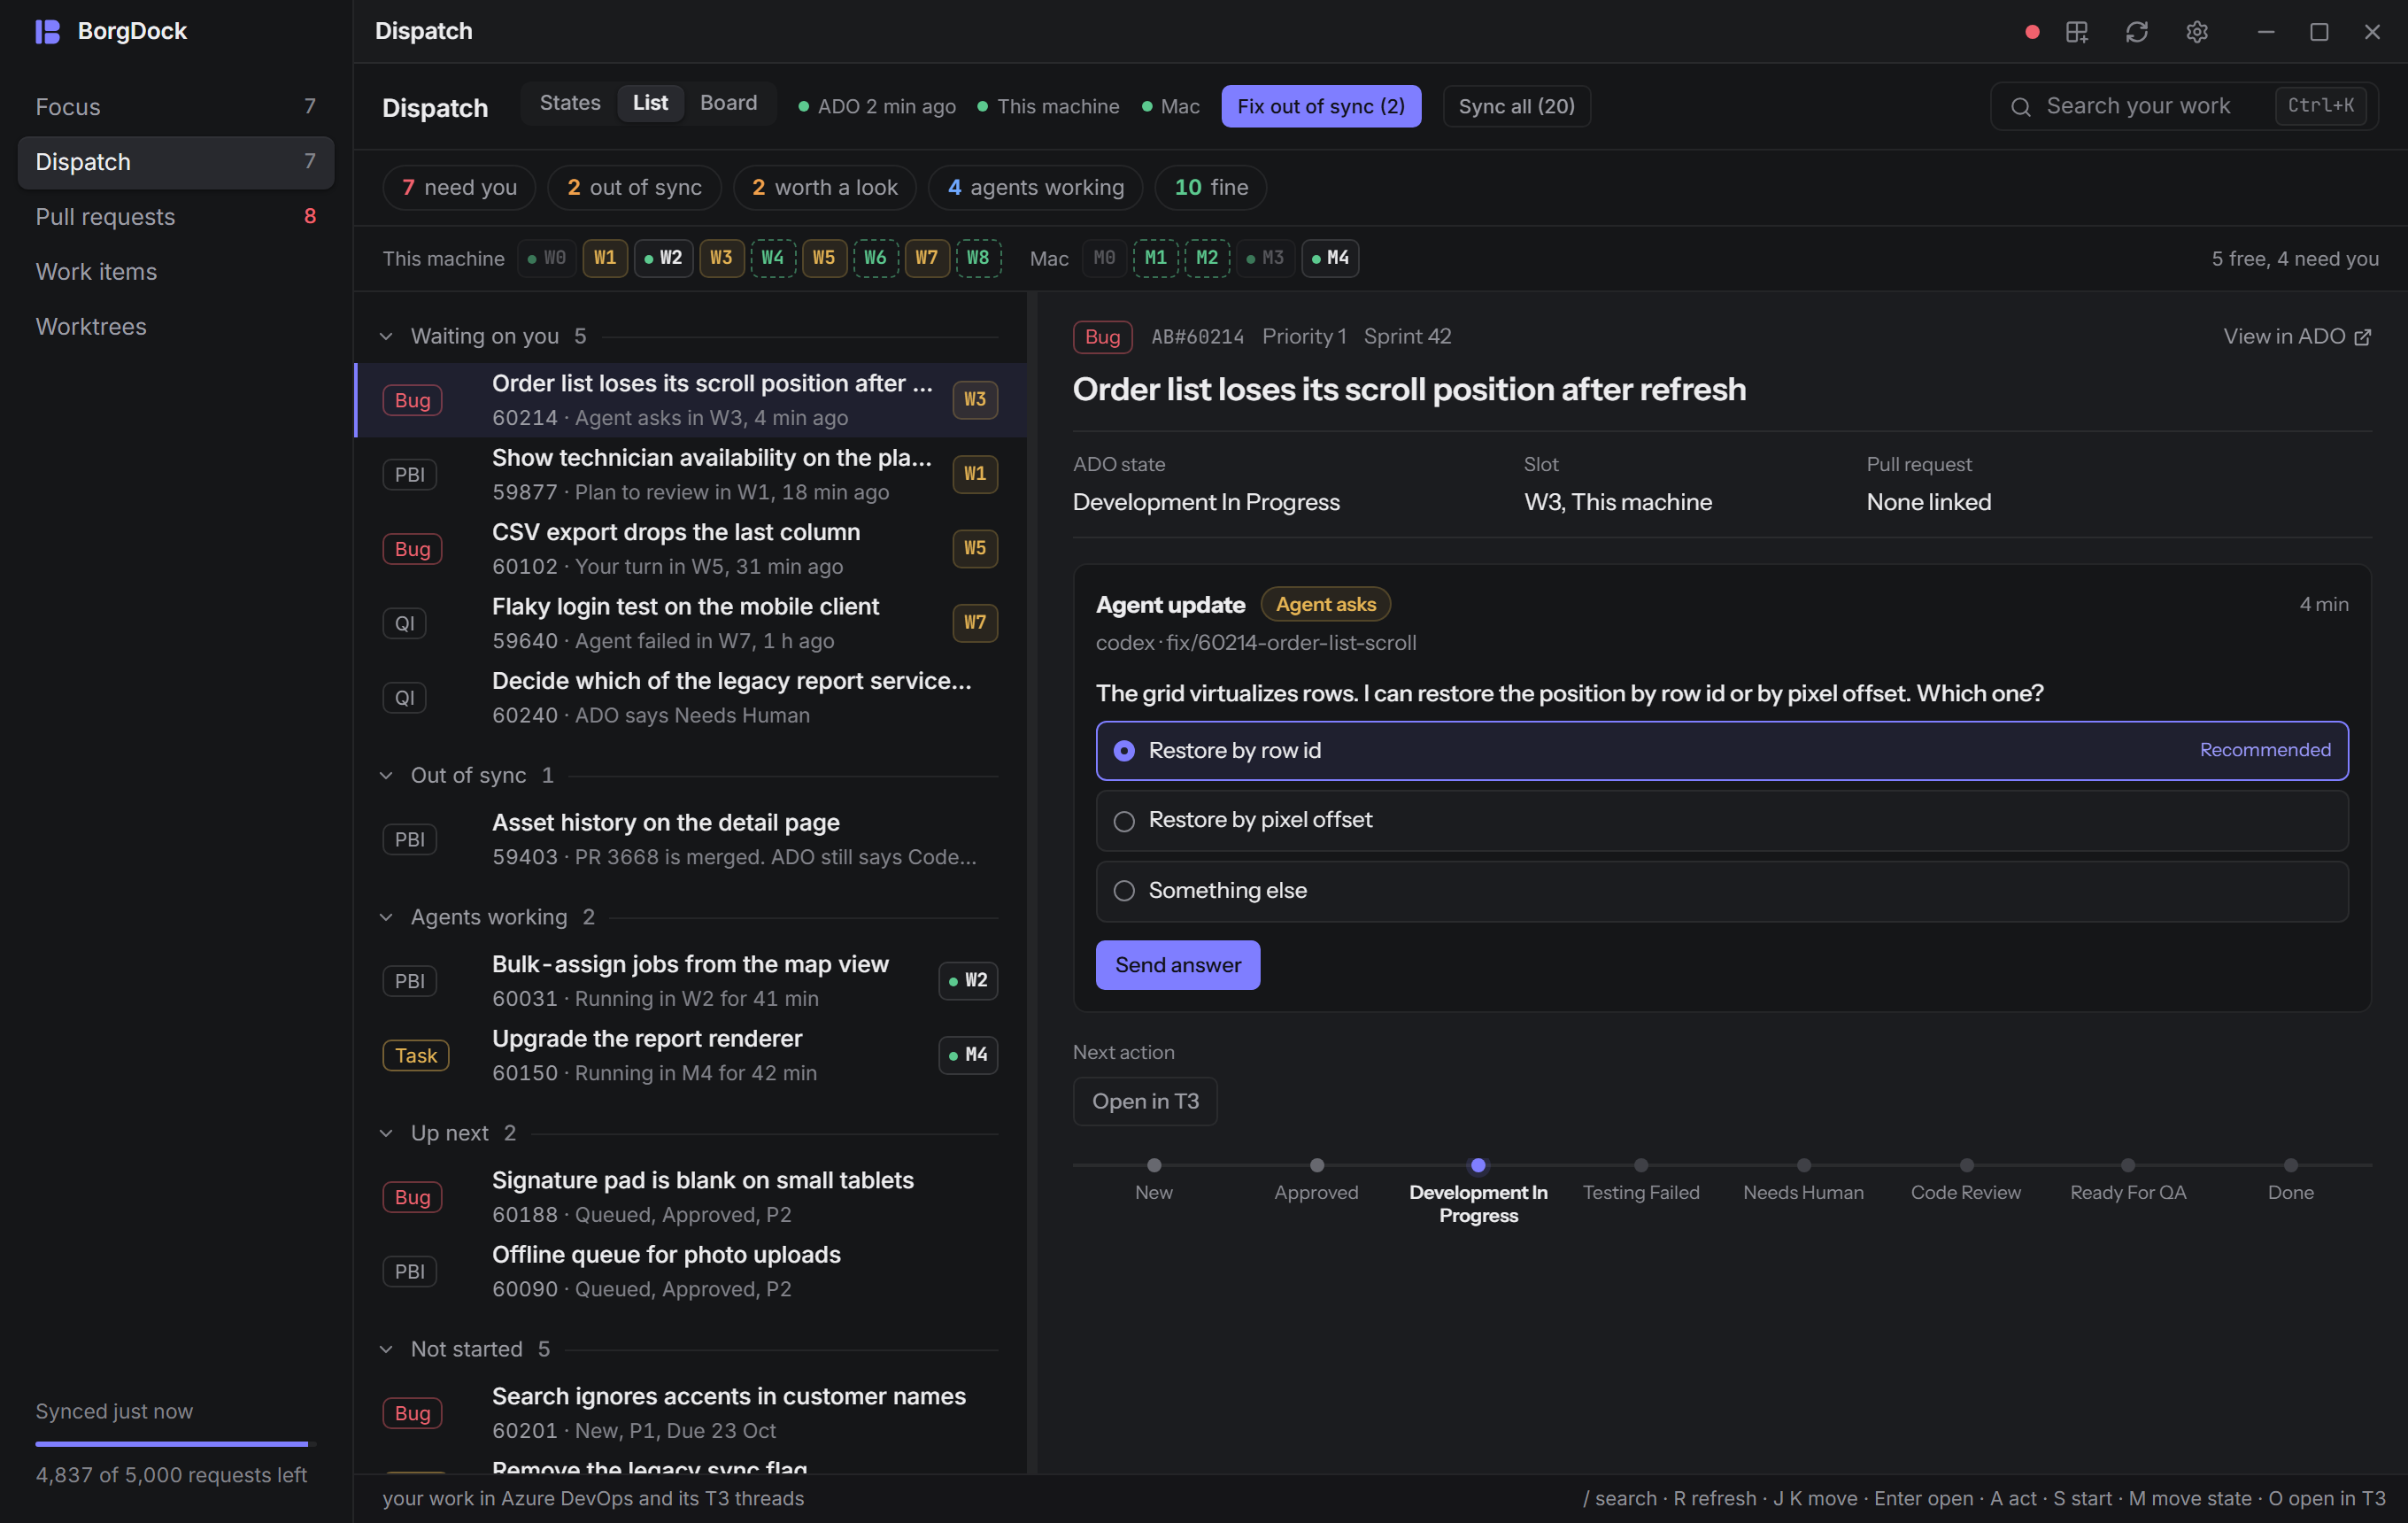Click the BorgDock logo icon

[x=47, y=31]
